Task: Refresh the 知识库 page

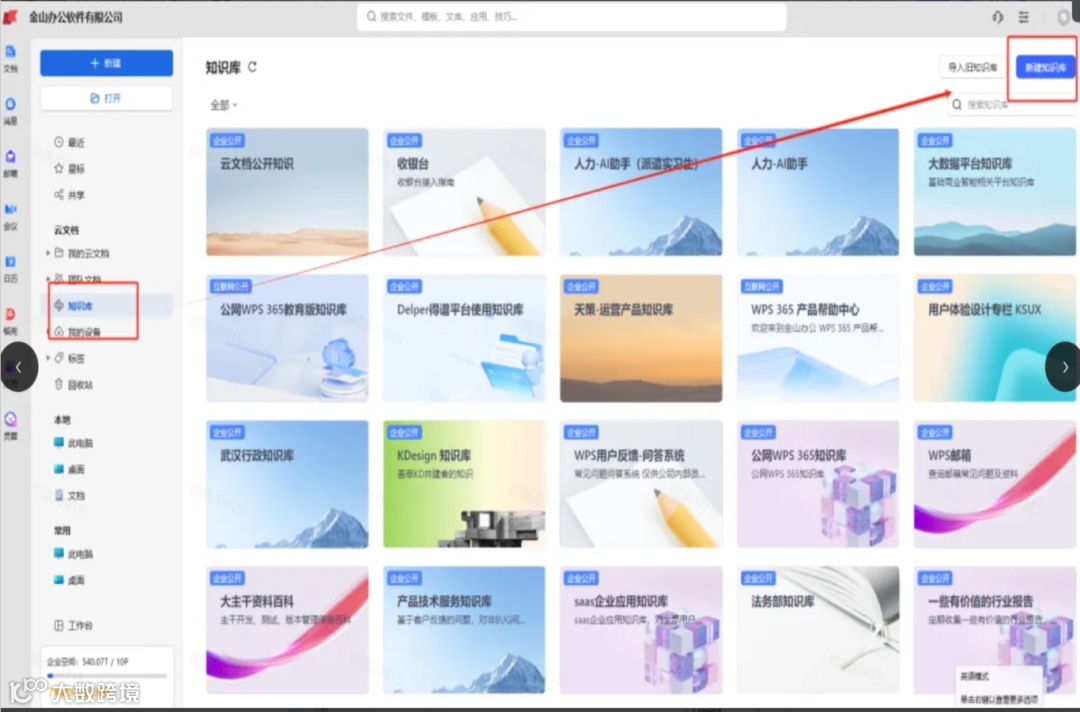Action: point(252,67)
